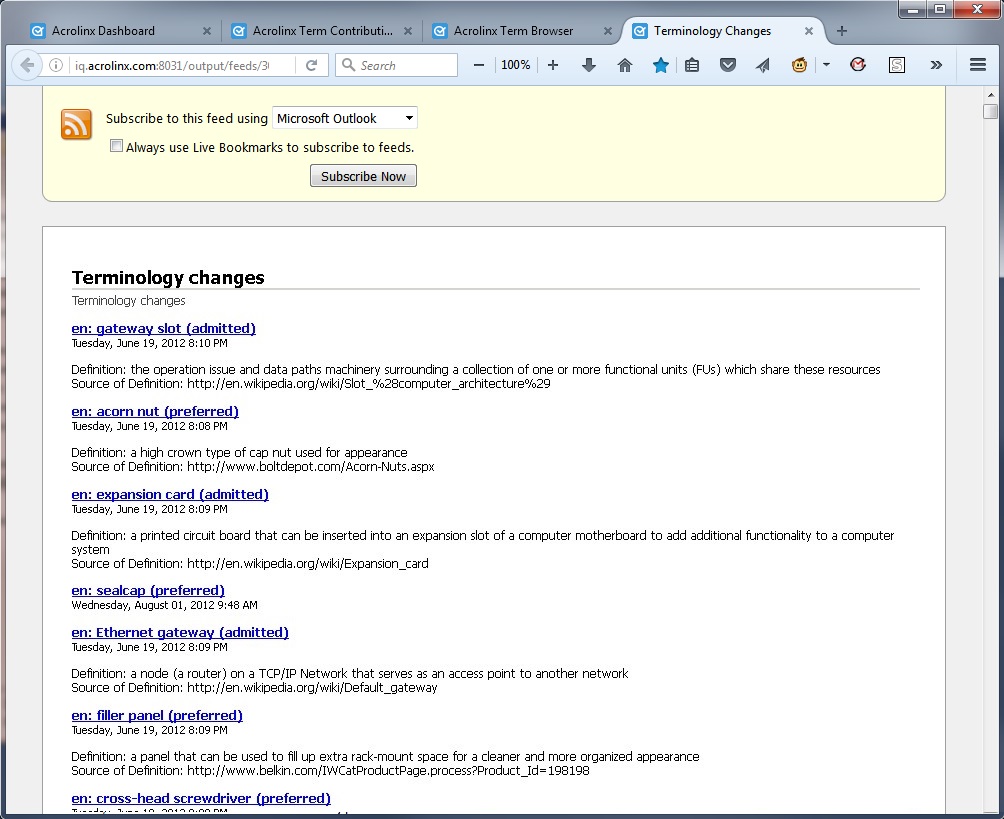Go to the Home page icon
Viewport: 1004px width, 819px height.
[x=625, y=65]
